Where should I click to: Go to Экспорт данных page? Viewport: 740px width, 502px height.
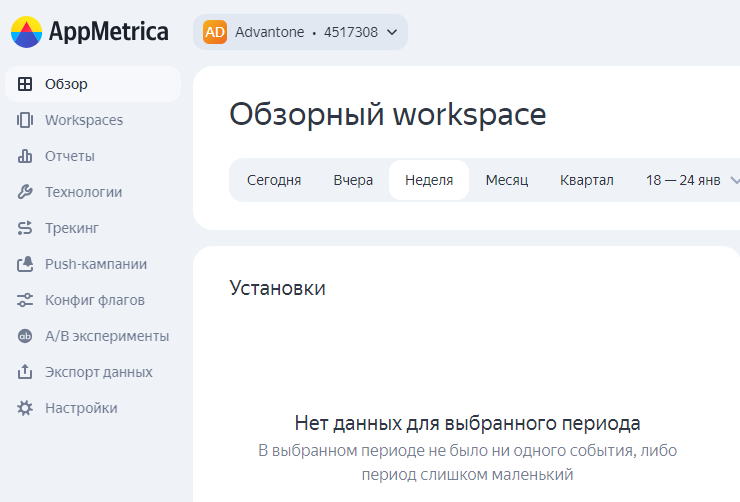98,372
